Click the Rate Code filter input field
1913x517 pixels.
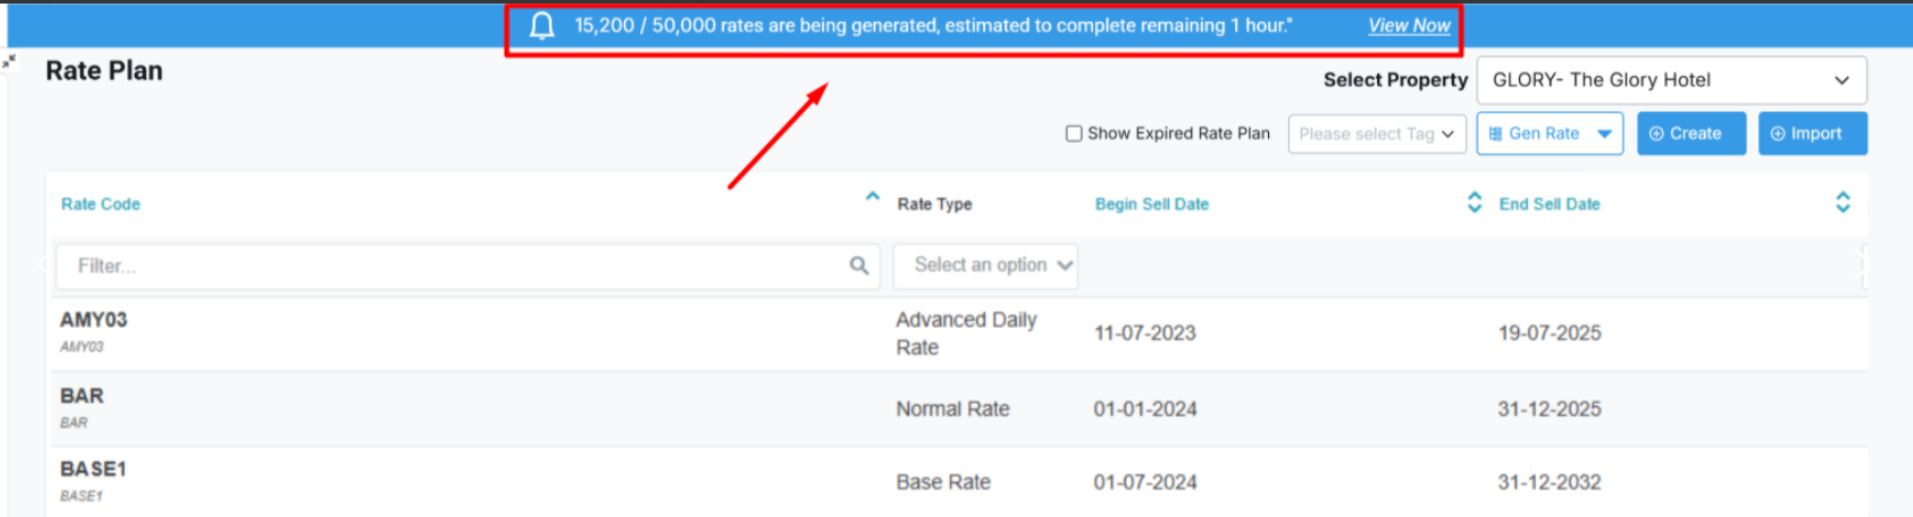(x=450, y=266)
